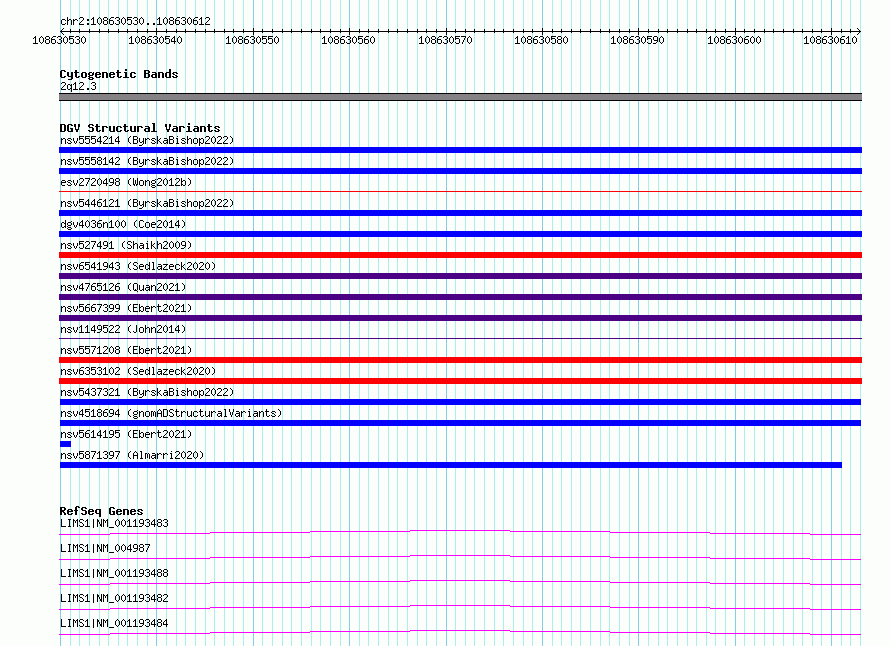Click LIMS1|NM_001193484 transcript label
890x646 pixels.
pos(114,623)
